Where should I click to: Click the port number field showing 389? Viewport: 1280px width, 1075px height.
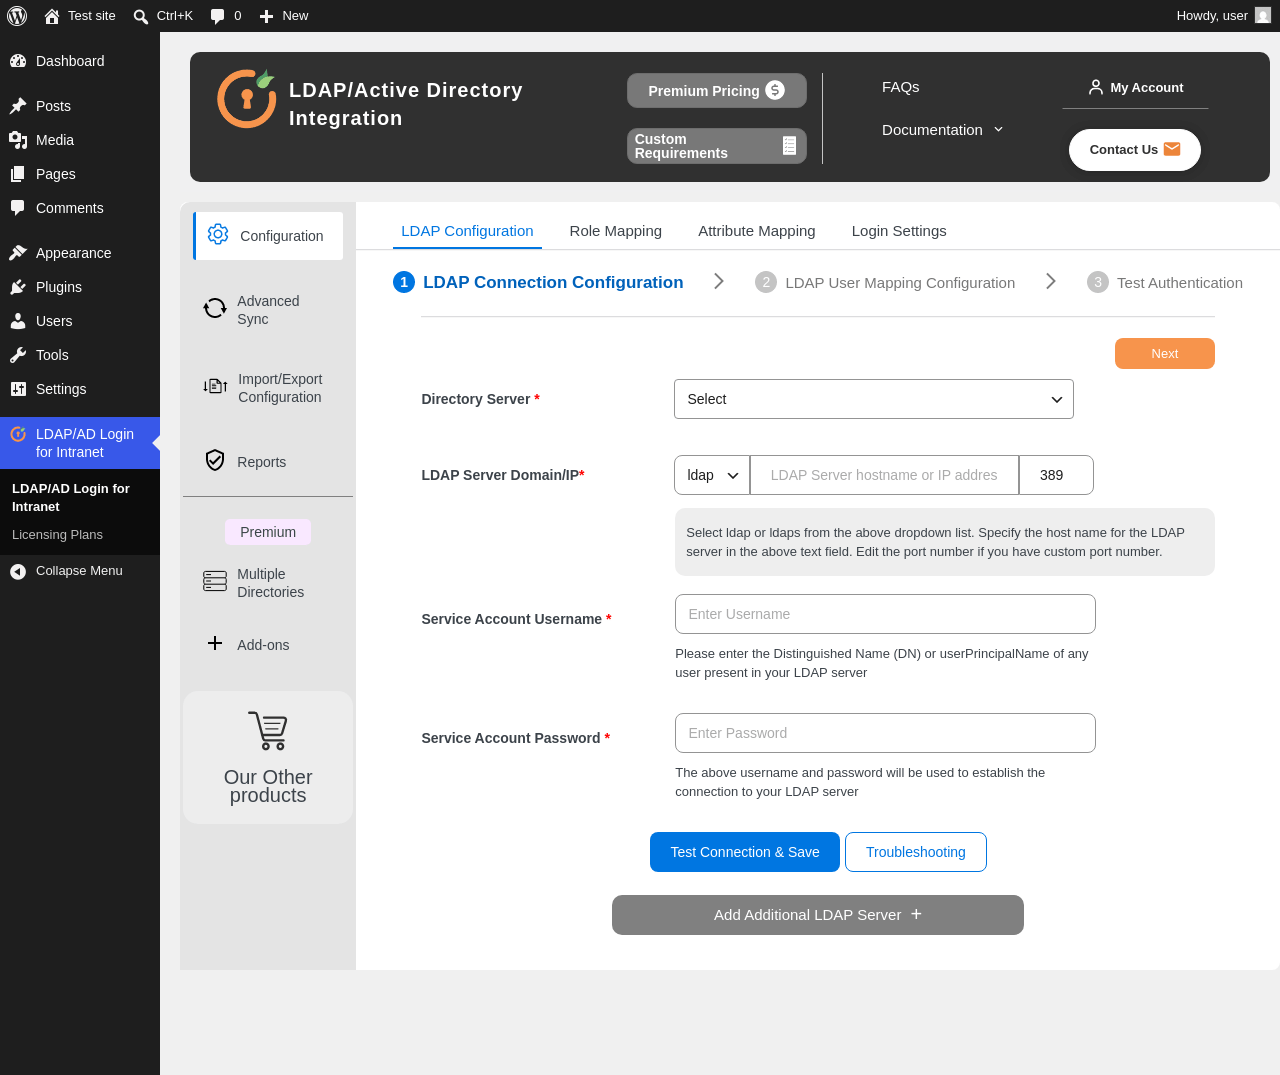click(1056, 475)
